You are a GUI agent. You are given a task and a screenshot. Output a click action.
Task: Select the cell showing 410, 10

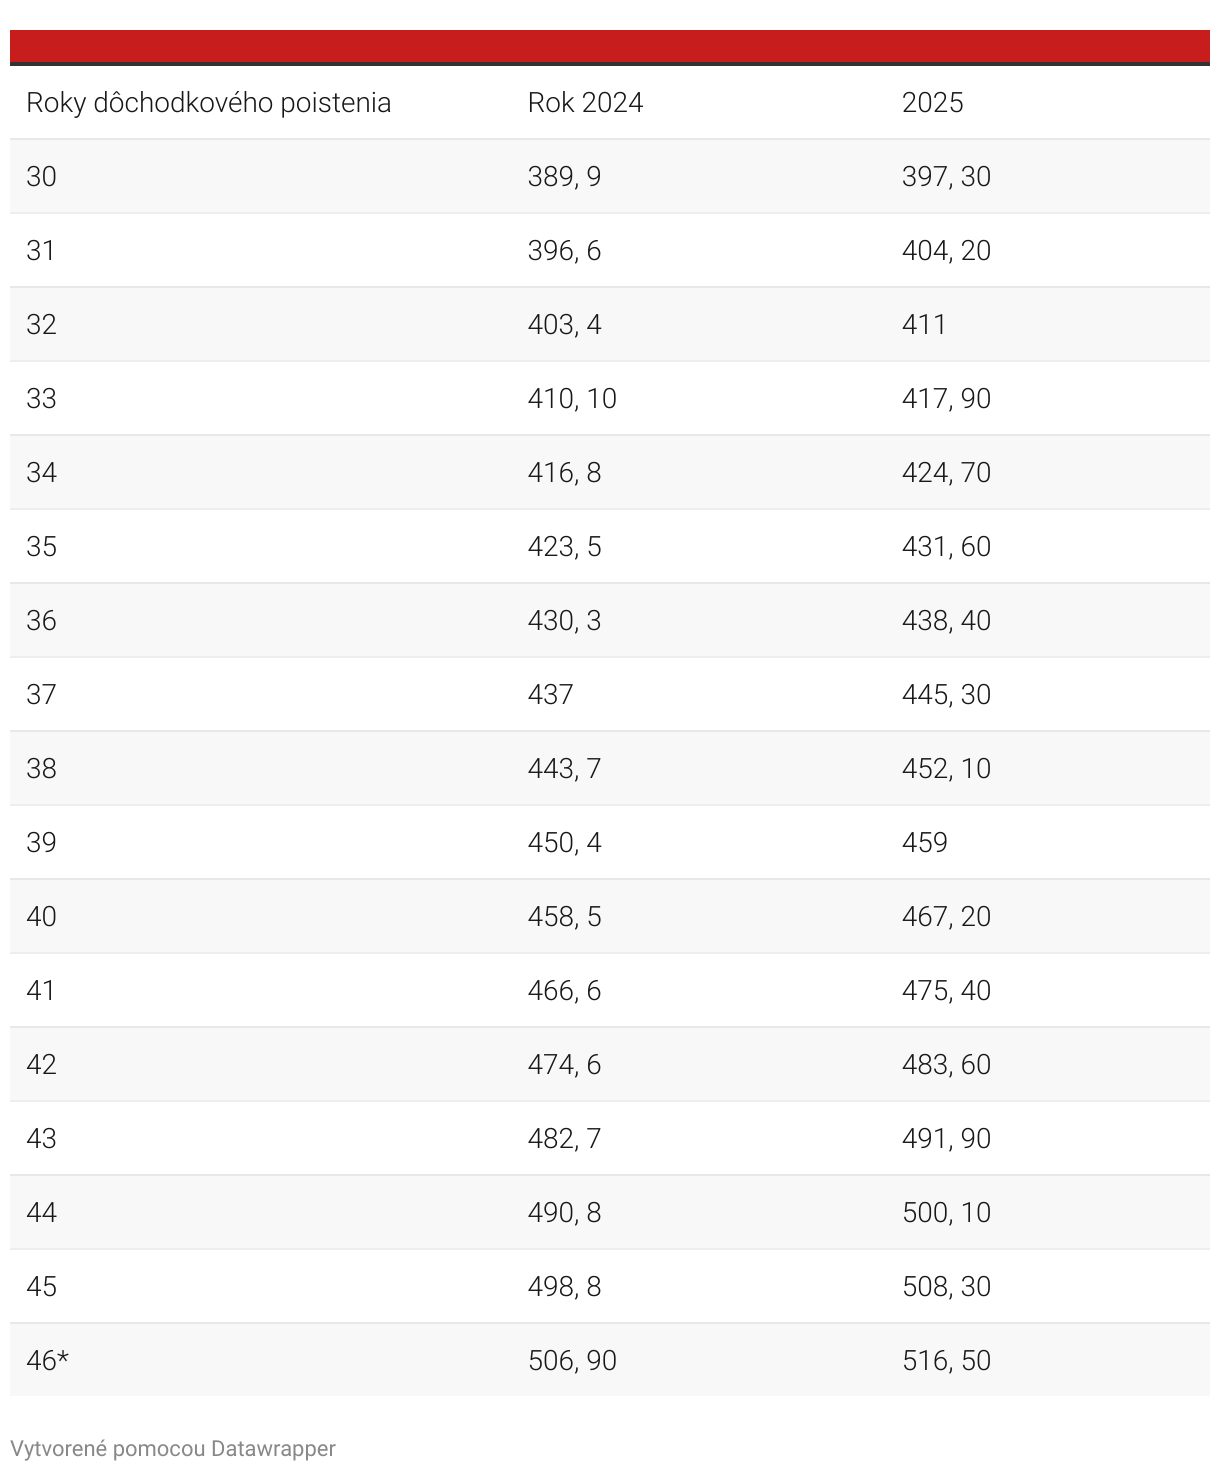coord(572,399)
